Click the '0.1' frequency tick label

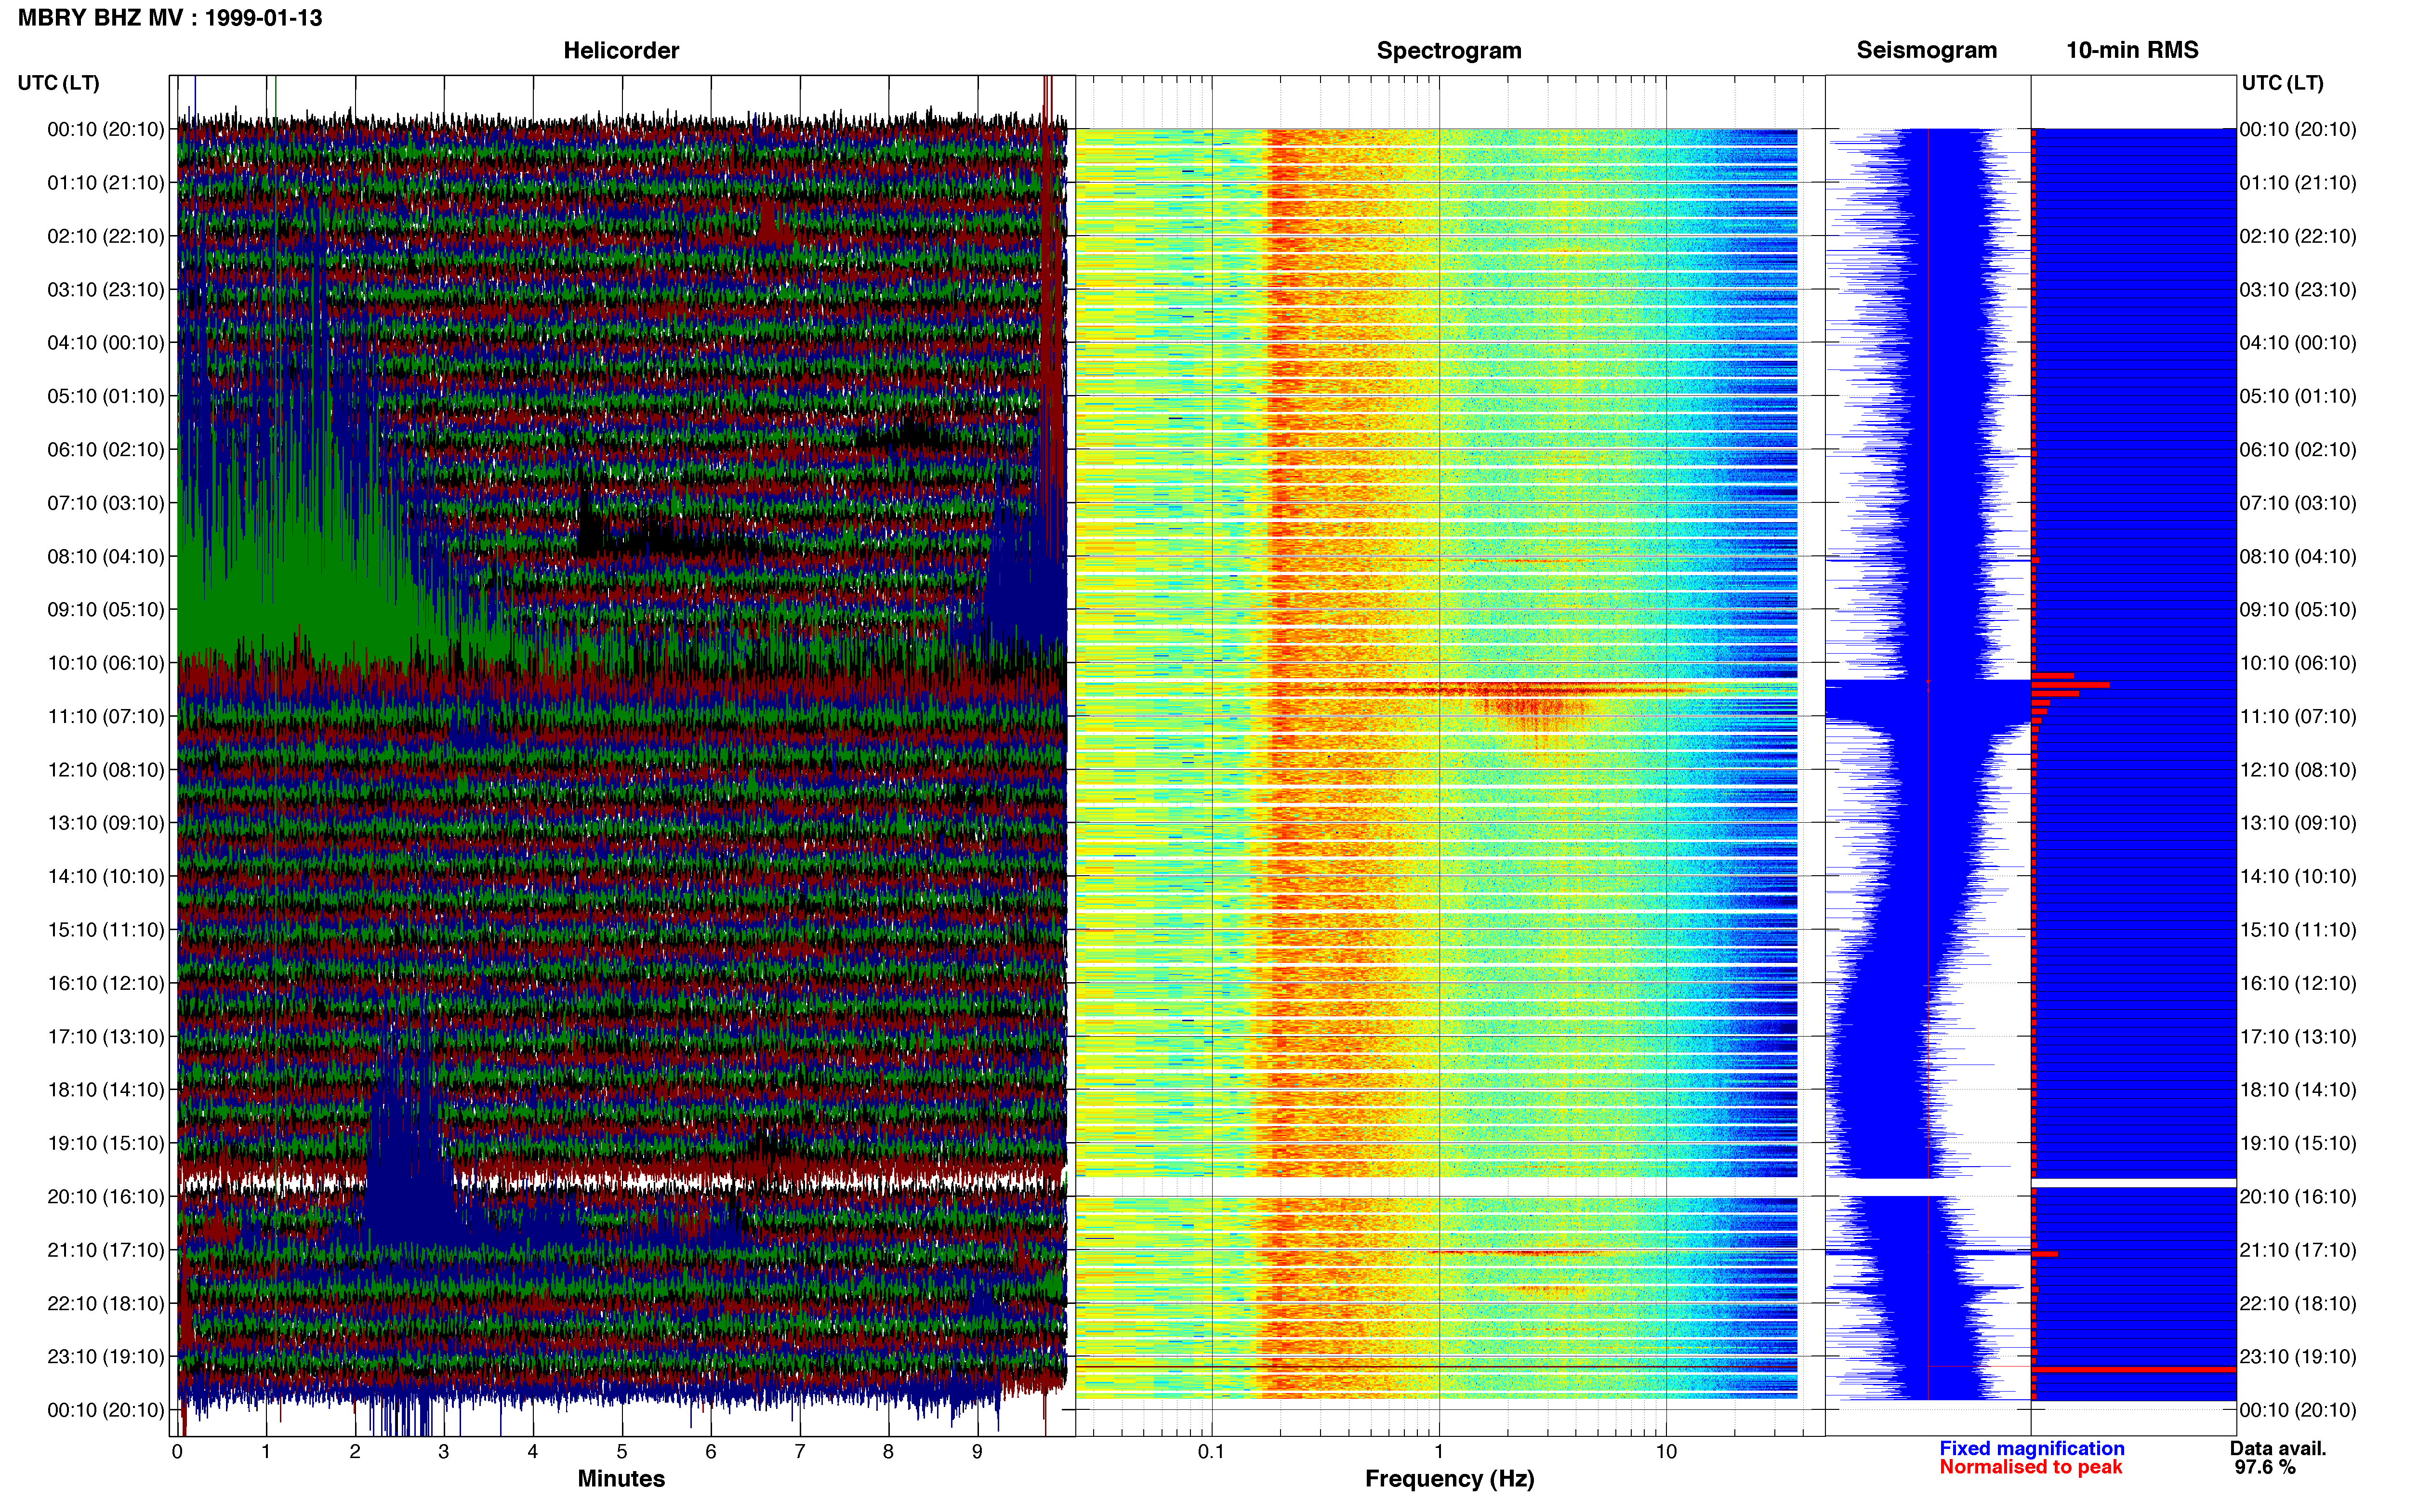1211,1451
